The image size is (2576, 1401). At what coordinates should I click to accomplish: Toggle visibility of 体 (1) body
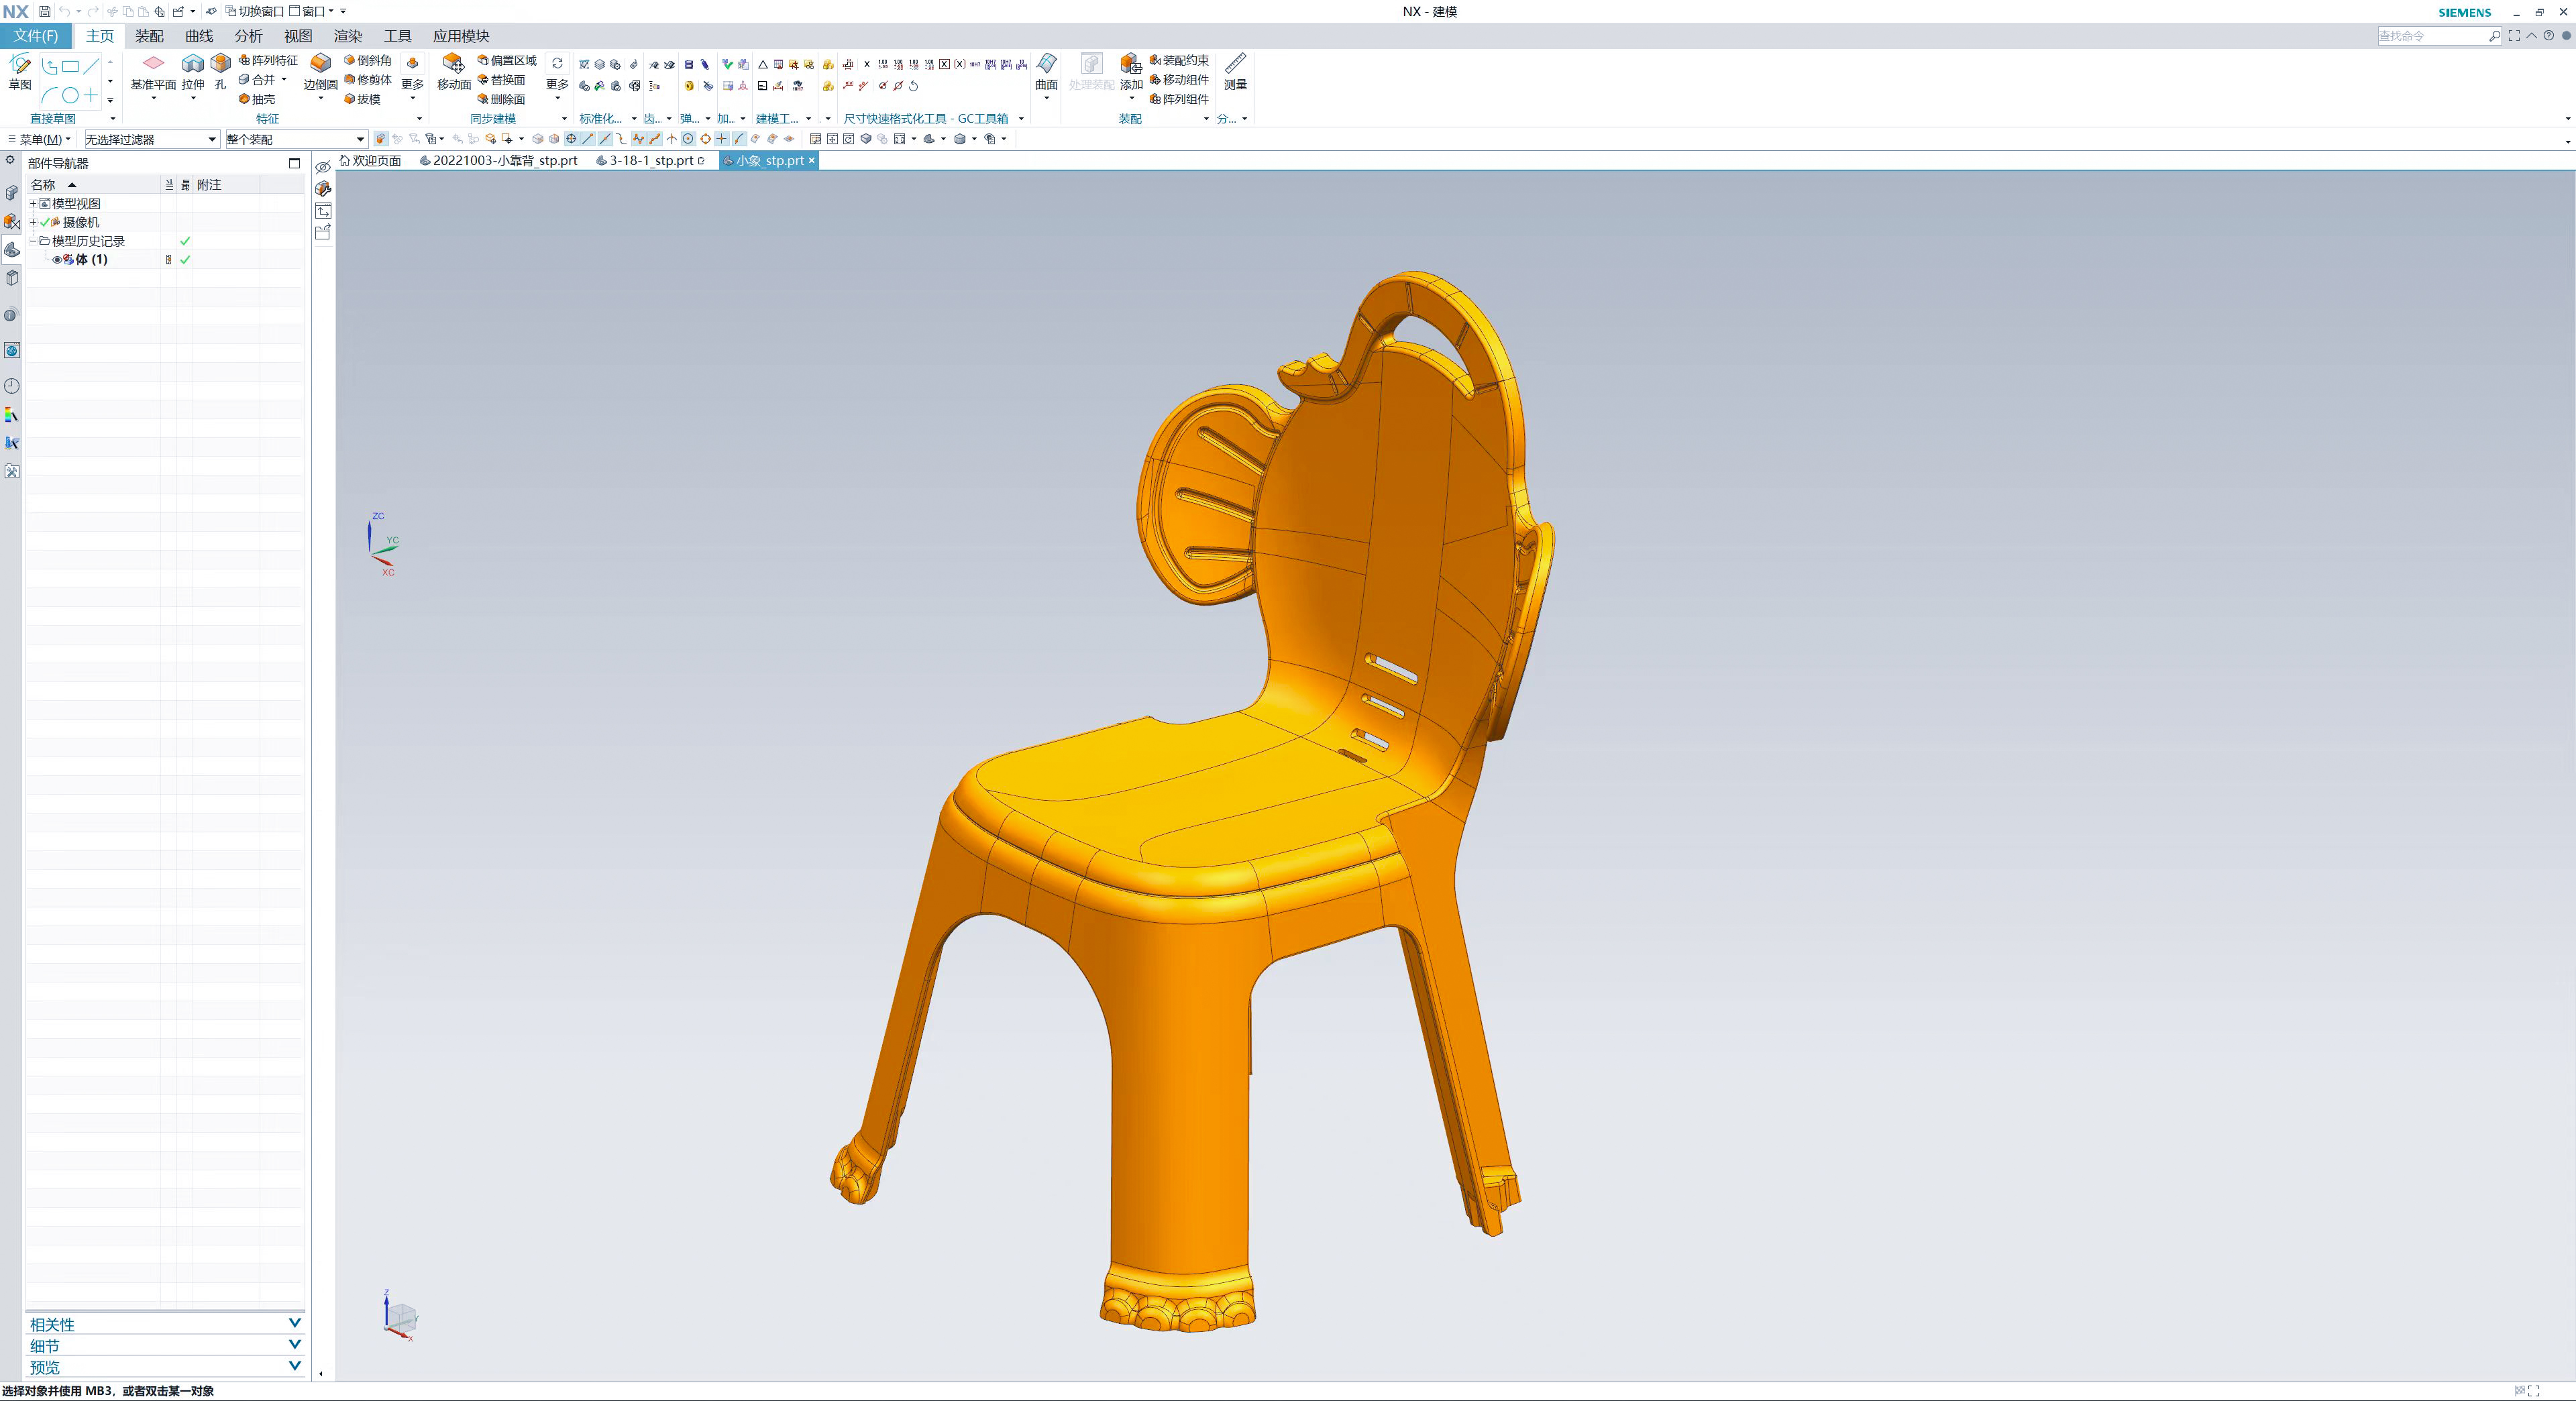pos(58,259)
